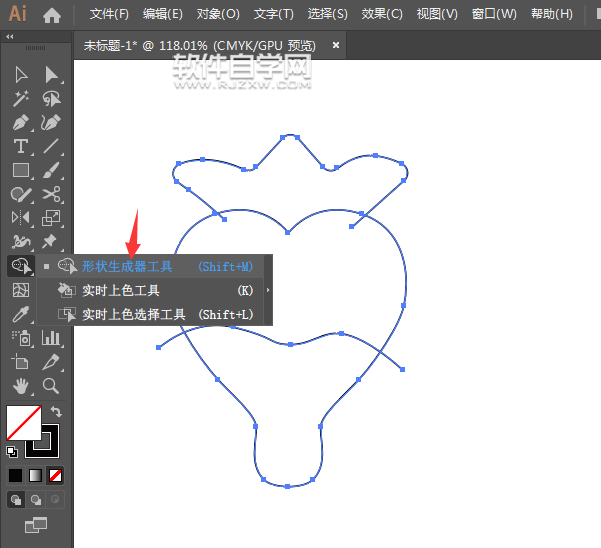Viewport: 601px width, 548px height.
Task: Select the Column Graph tool
Action: (51, 338)
